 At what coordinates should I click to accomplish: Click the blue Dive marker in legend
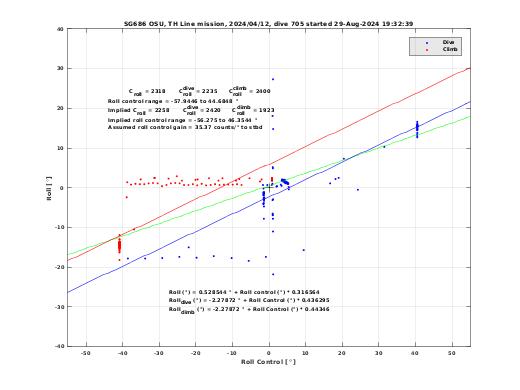(x=427, y=43)
